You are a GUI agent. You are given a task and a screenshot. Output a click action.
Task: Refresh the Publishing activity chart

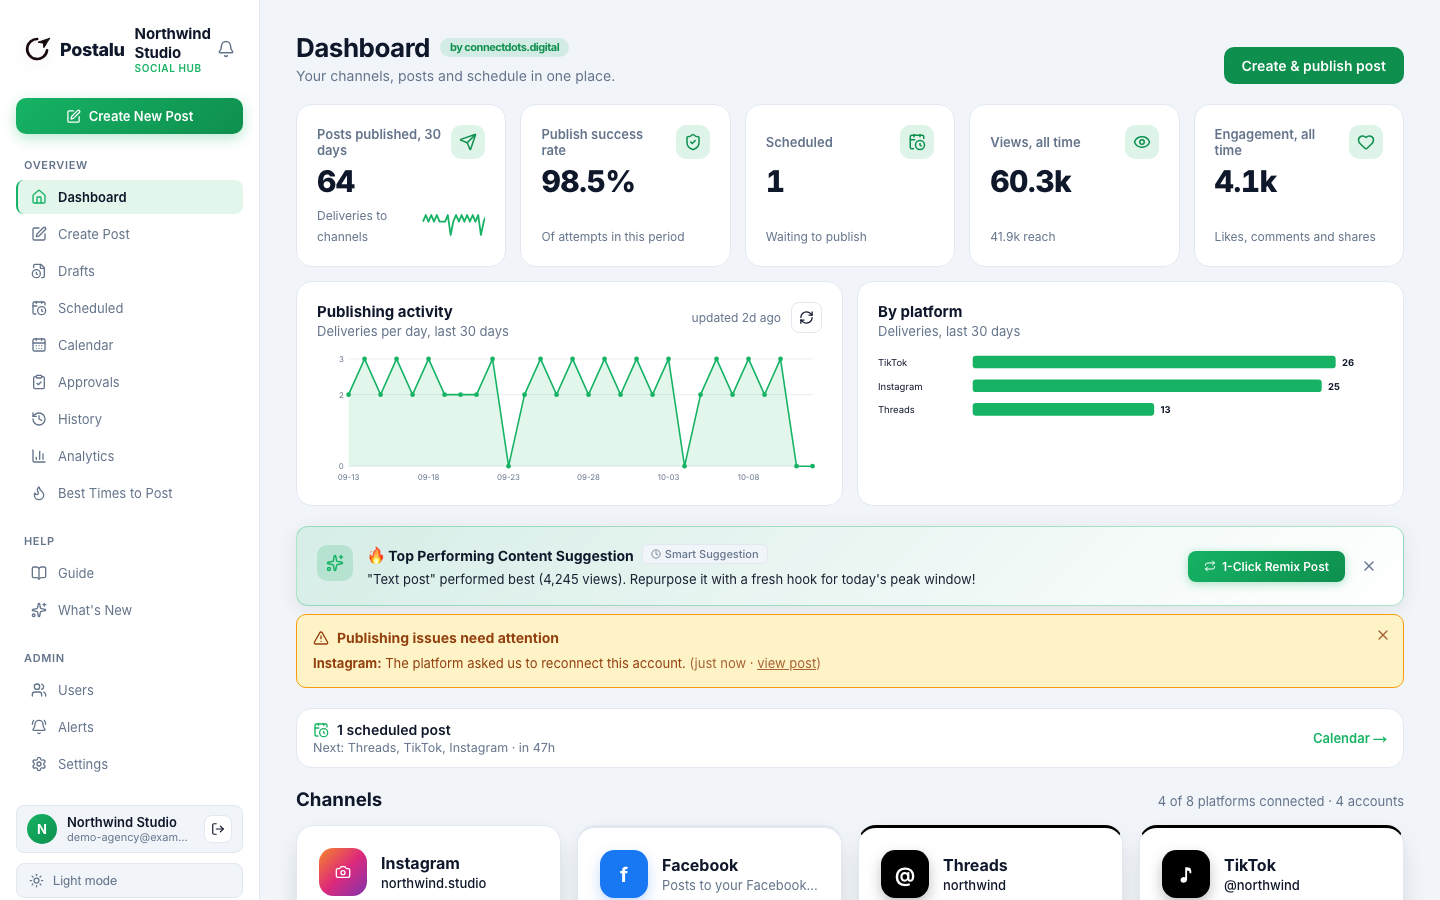(806, 317)
